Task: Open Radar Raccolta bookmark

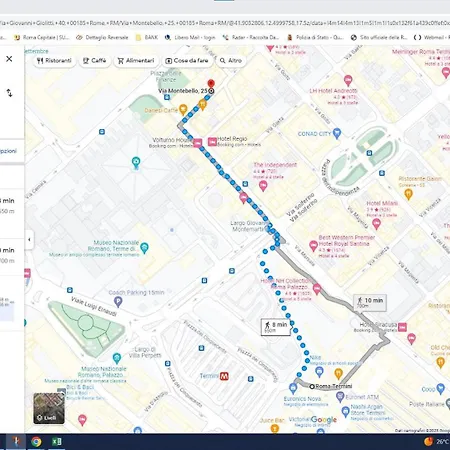Action: click(x=251, y=37)
